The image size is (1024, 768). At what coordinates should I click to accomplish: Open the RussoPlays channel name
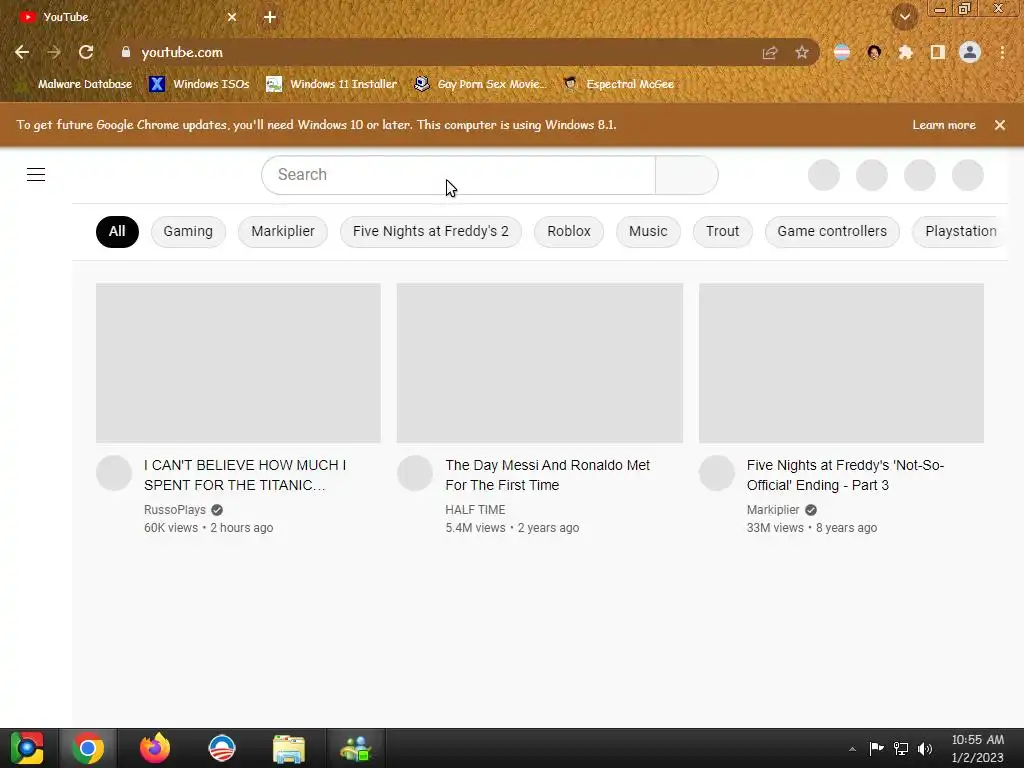175,510
